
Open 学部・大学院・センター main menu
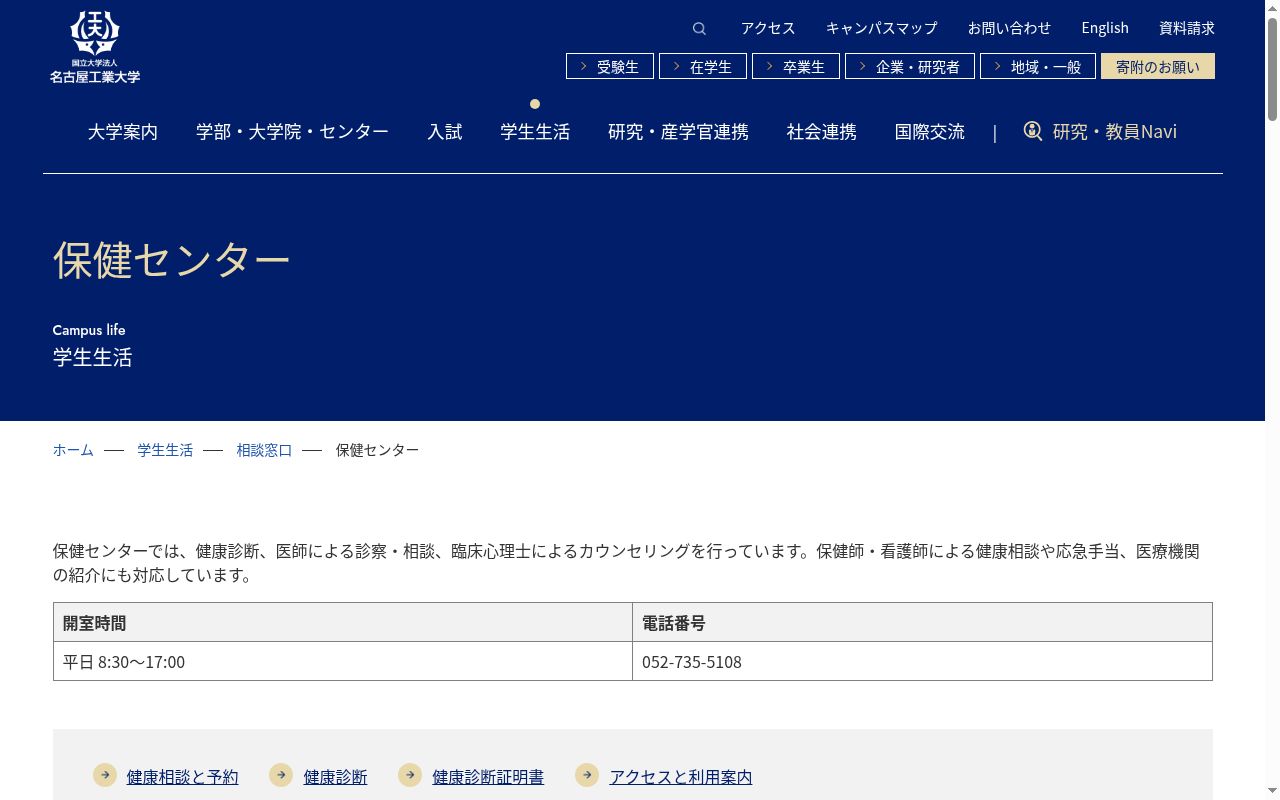point(292,131)
